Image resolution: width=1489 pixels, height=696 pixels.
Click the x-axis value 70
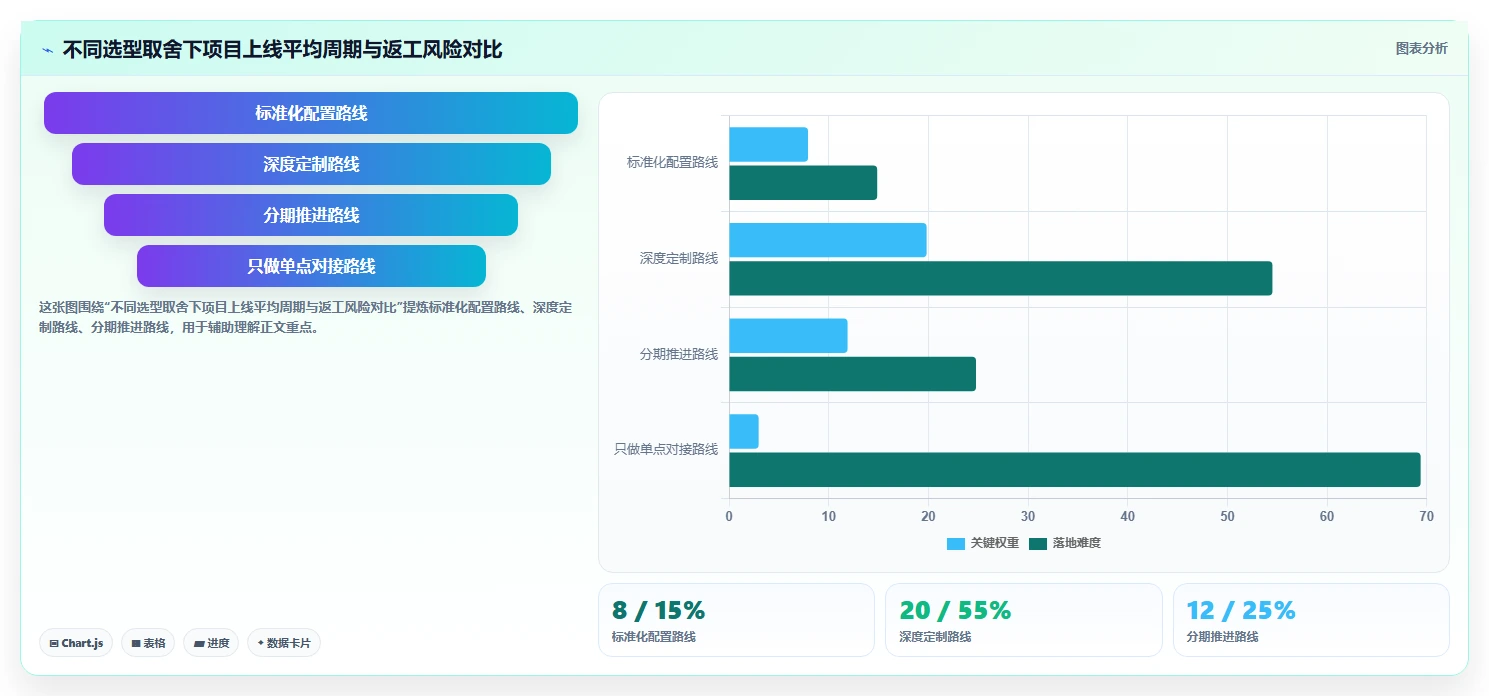[x=1426, y=516]
